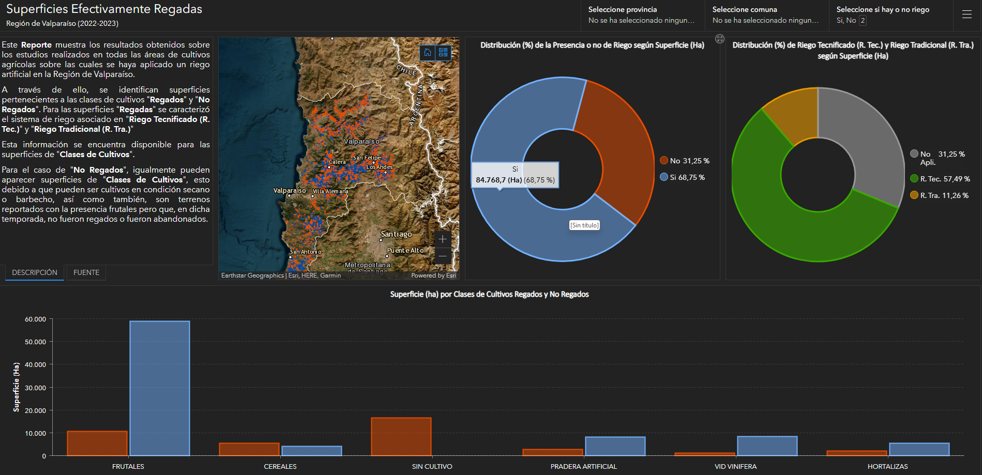Zoom in on the map with plus
Viewport: 982px width, 475px height.
coord(443,239)
